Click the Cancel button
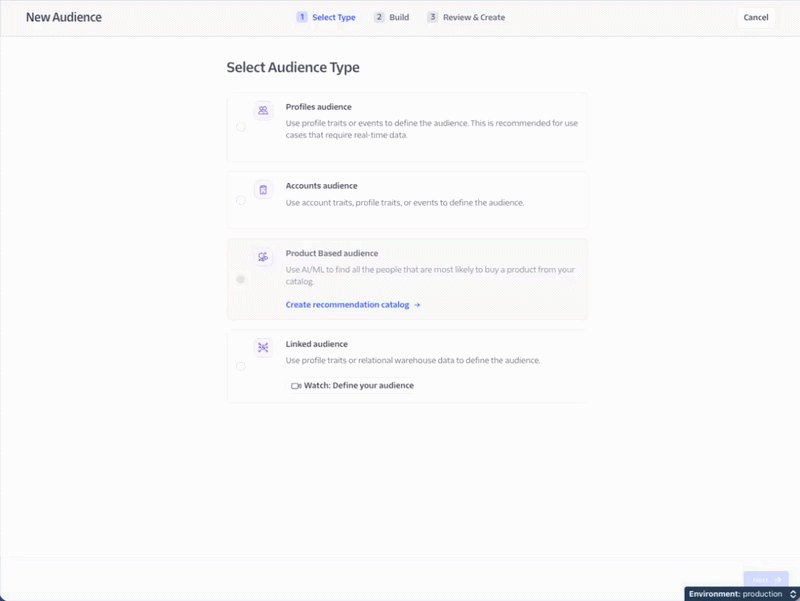Screen dimensions: 800x601 pos(755,17)
